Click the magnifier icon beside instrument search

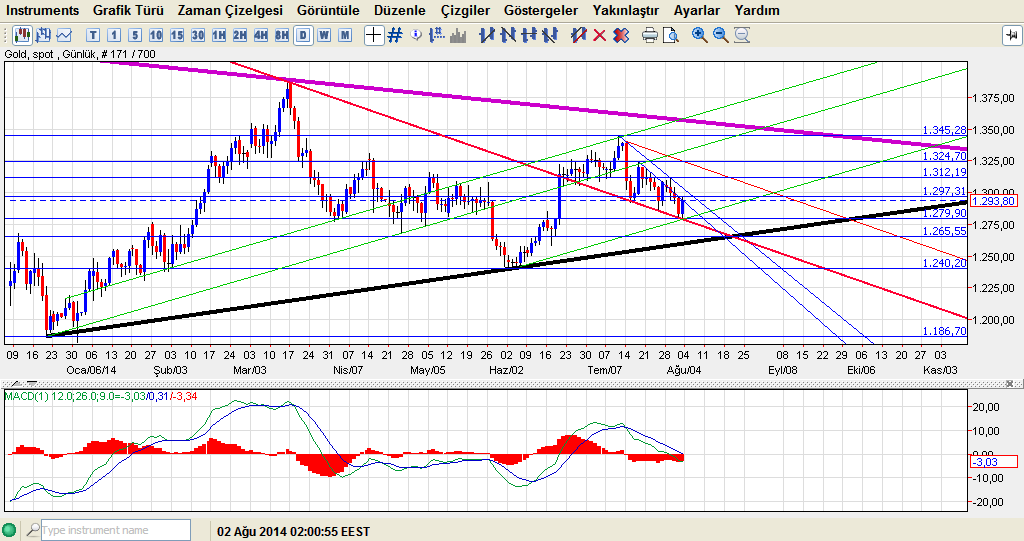click(32, 530)
